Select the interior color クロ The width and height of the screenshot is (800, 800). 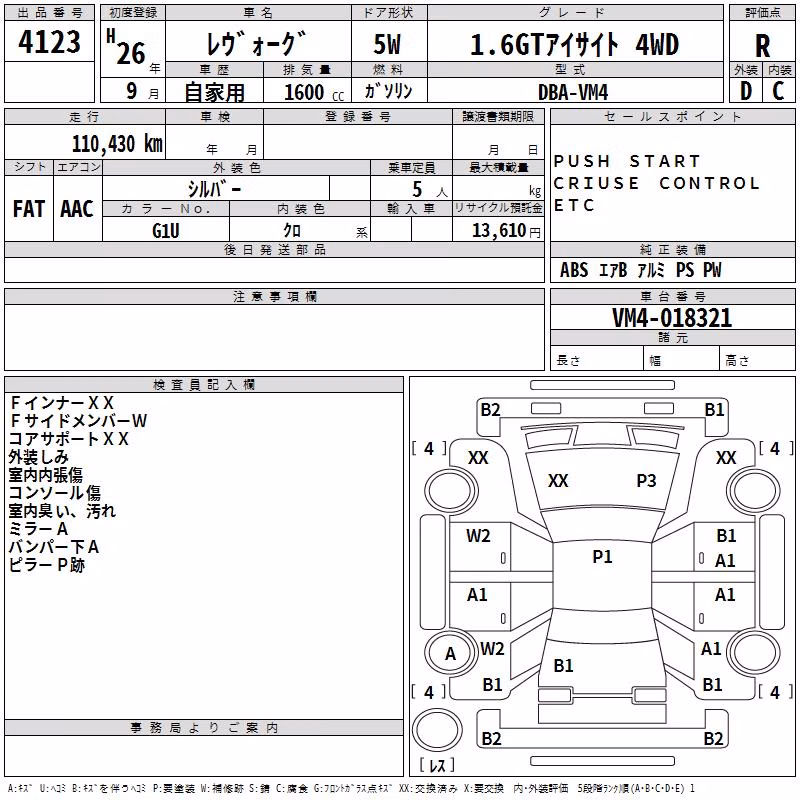292,231
